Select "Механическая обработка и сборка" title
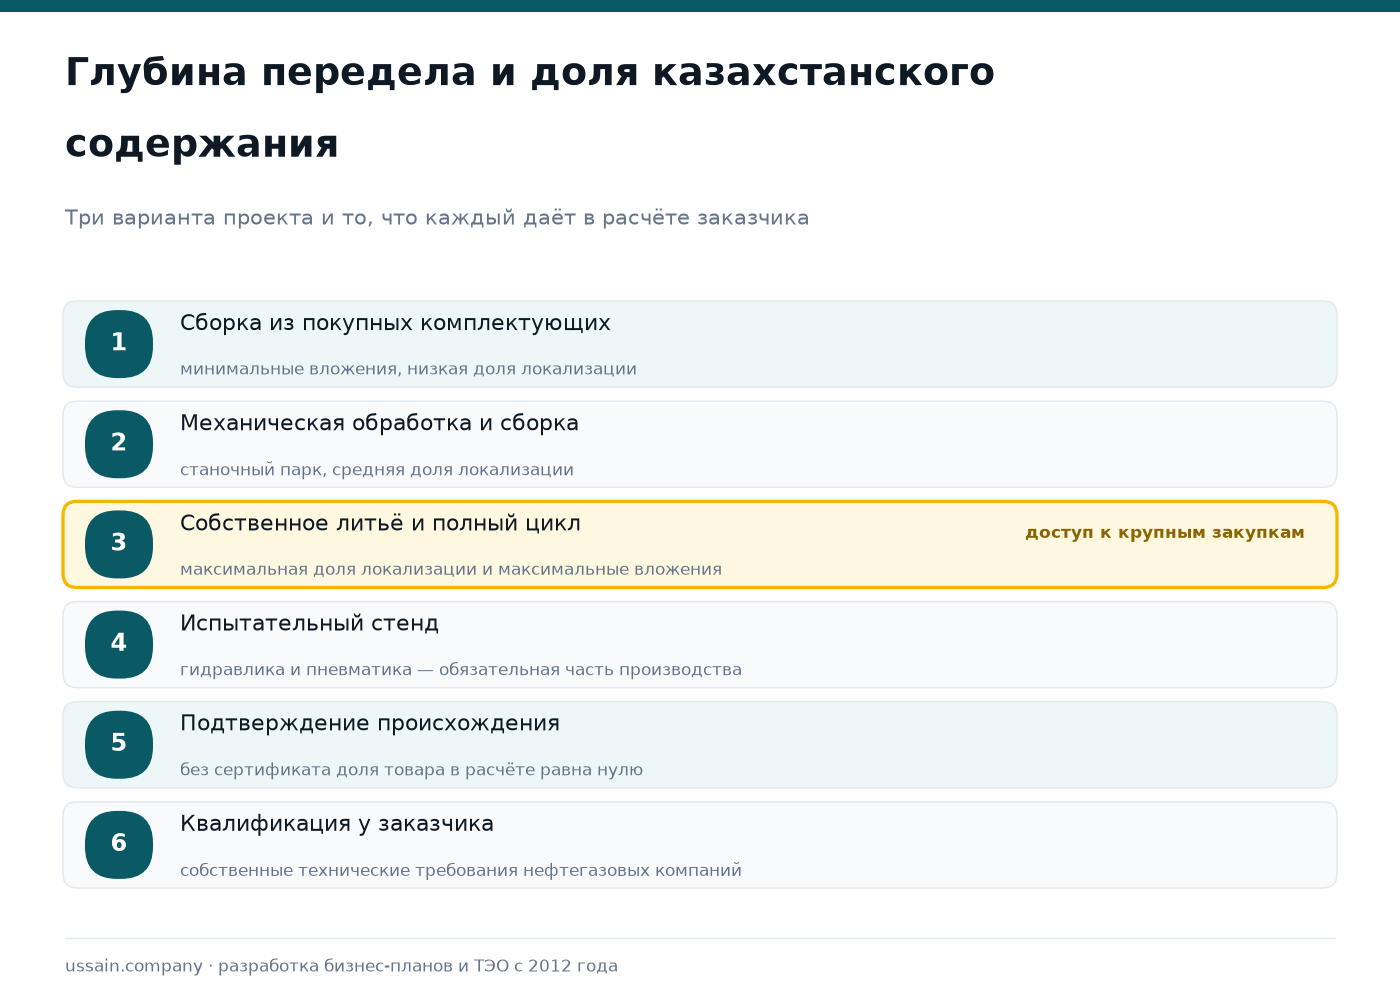This screenshot has height=1000, width=1400. (379, 423)
